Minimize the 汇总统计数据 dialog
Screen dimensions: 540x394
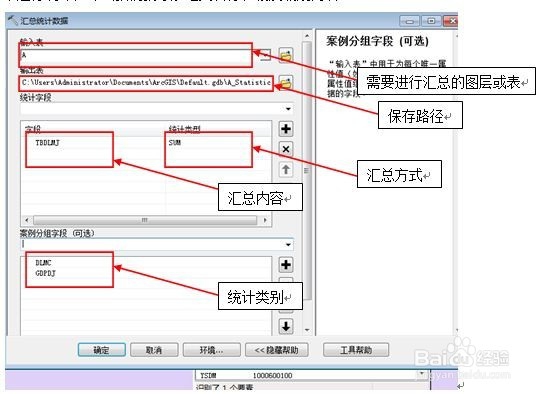click(x=409, y=21)
